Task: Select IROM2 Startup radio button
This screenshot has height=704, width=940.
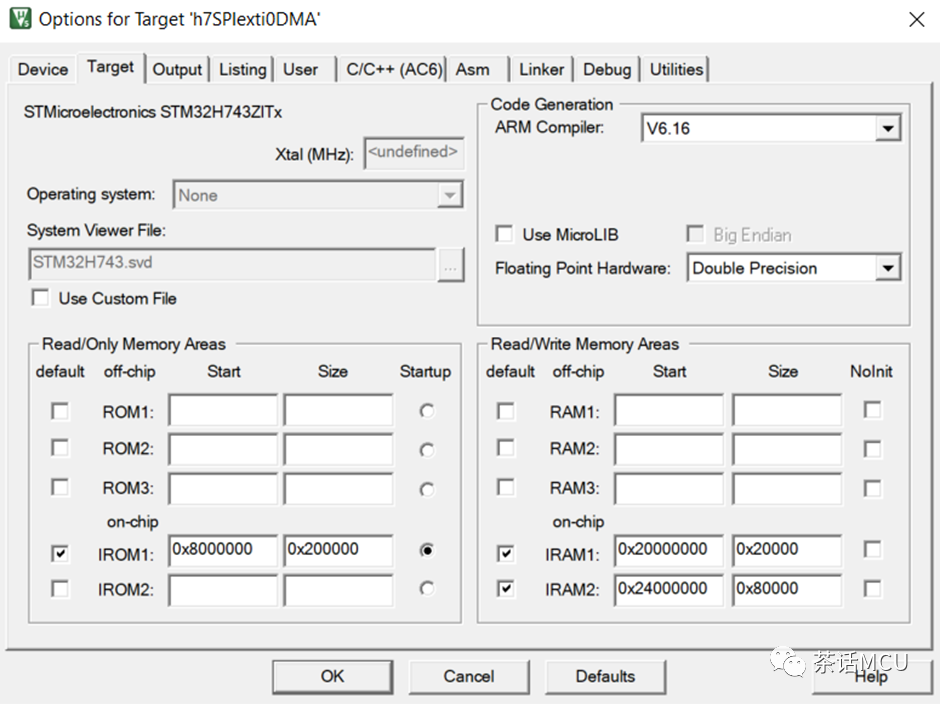Action: pos(427,589)
